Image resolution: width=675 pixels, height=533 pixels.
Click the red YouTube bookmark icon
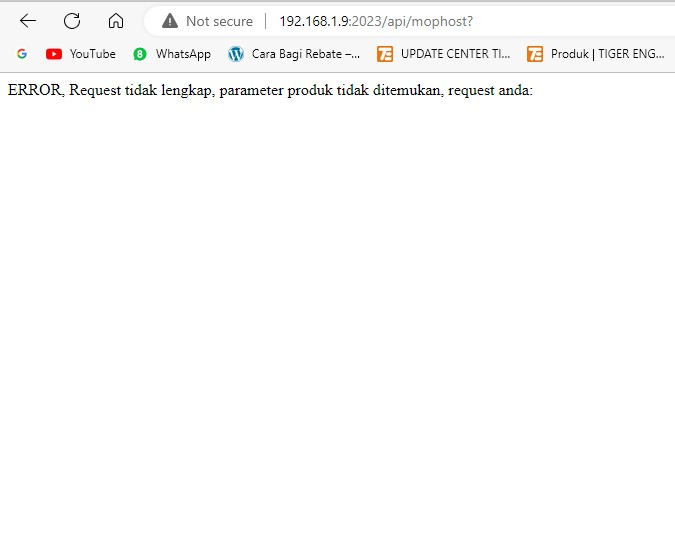[54, 54]
